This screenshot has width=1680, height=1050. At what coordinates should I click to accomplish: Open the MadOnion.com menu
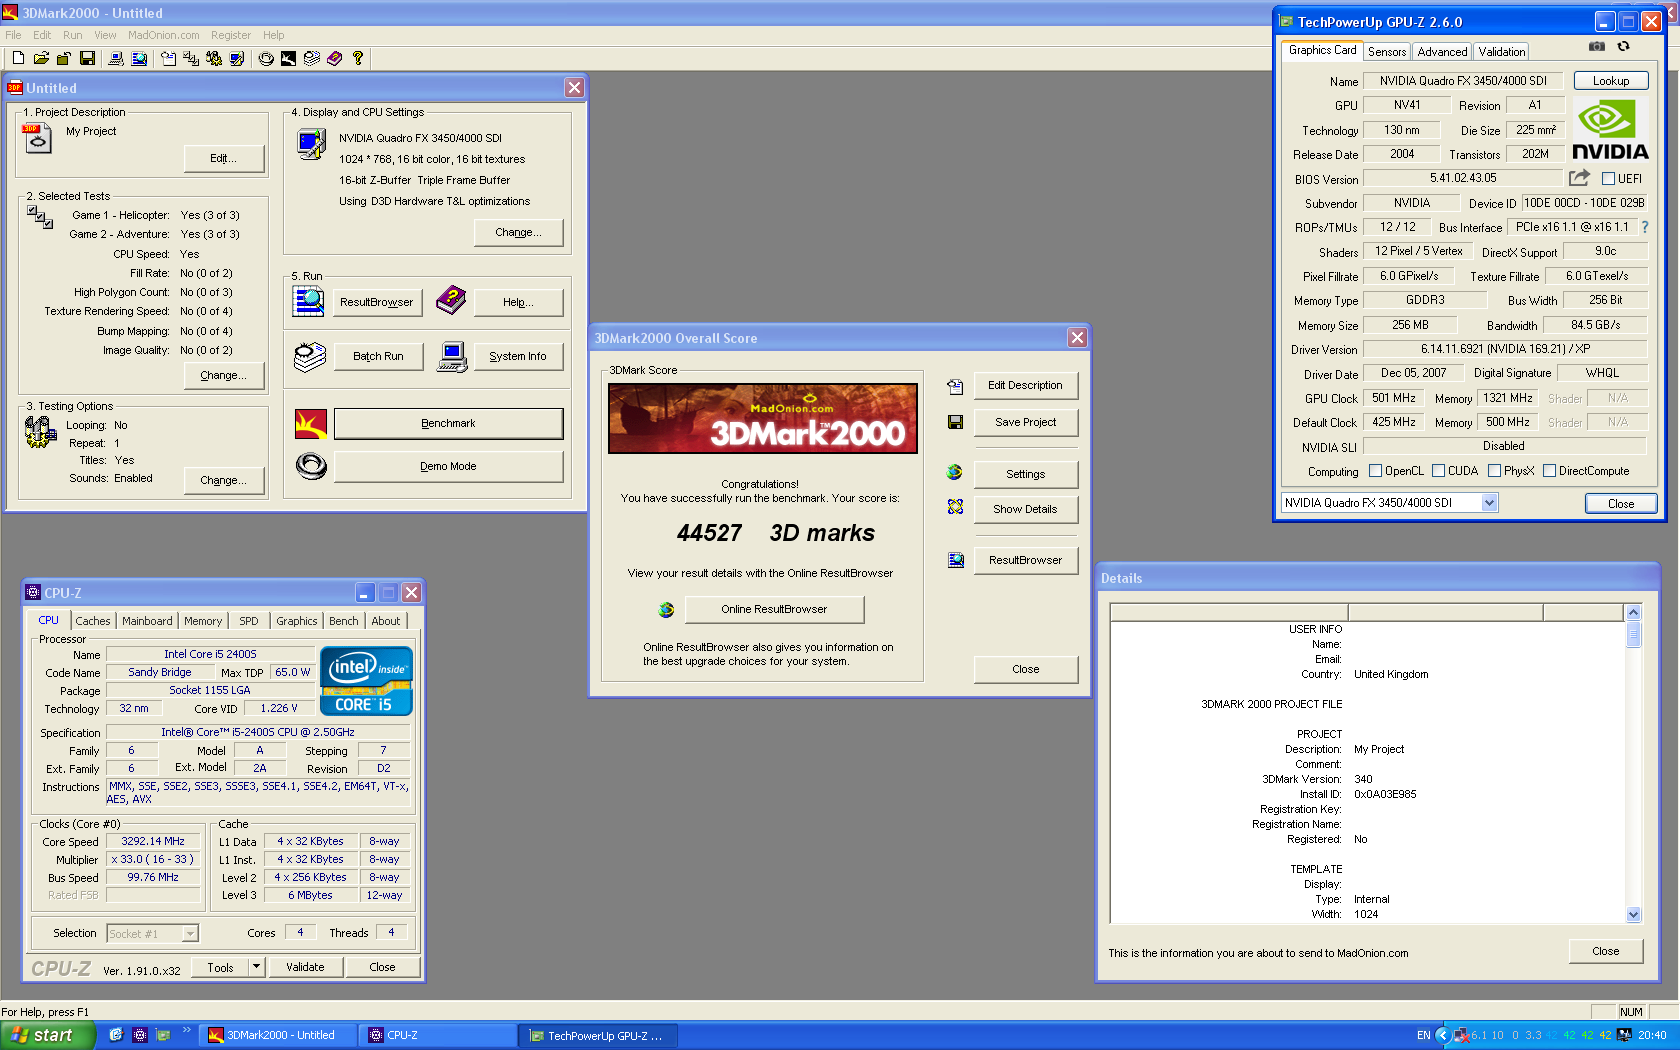[163, 35]
